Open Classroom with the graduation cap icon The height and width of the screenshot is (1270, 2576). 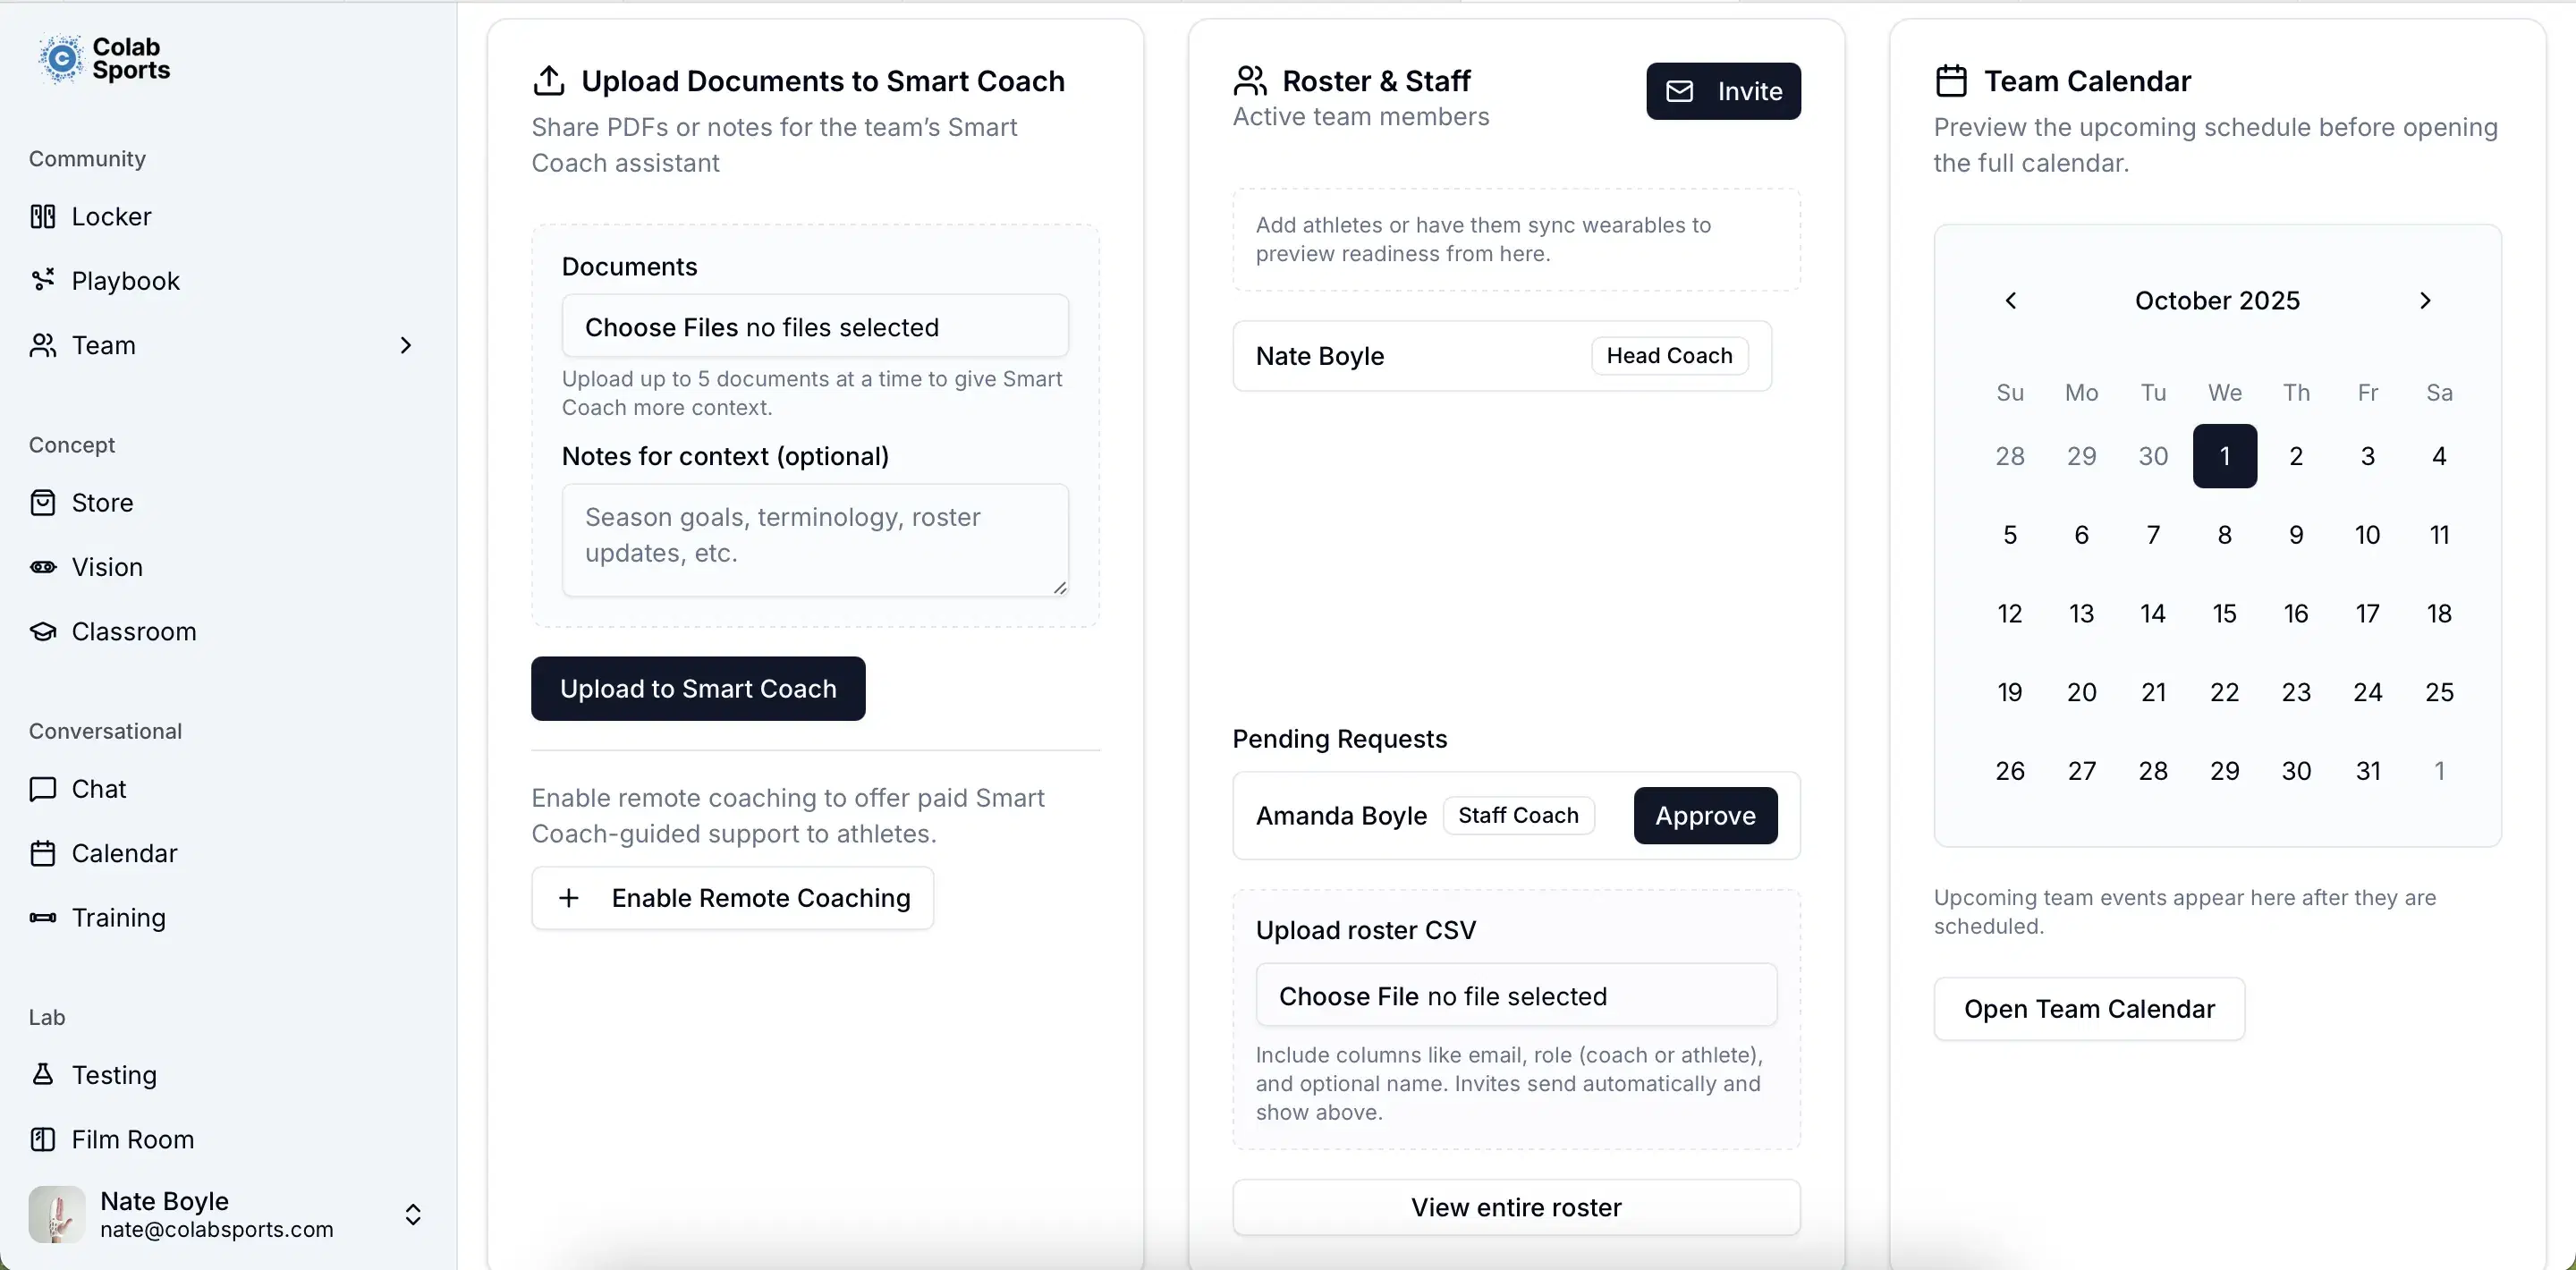(x=44, y=631)
